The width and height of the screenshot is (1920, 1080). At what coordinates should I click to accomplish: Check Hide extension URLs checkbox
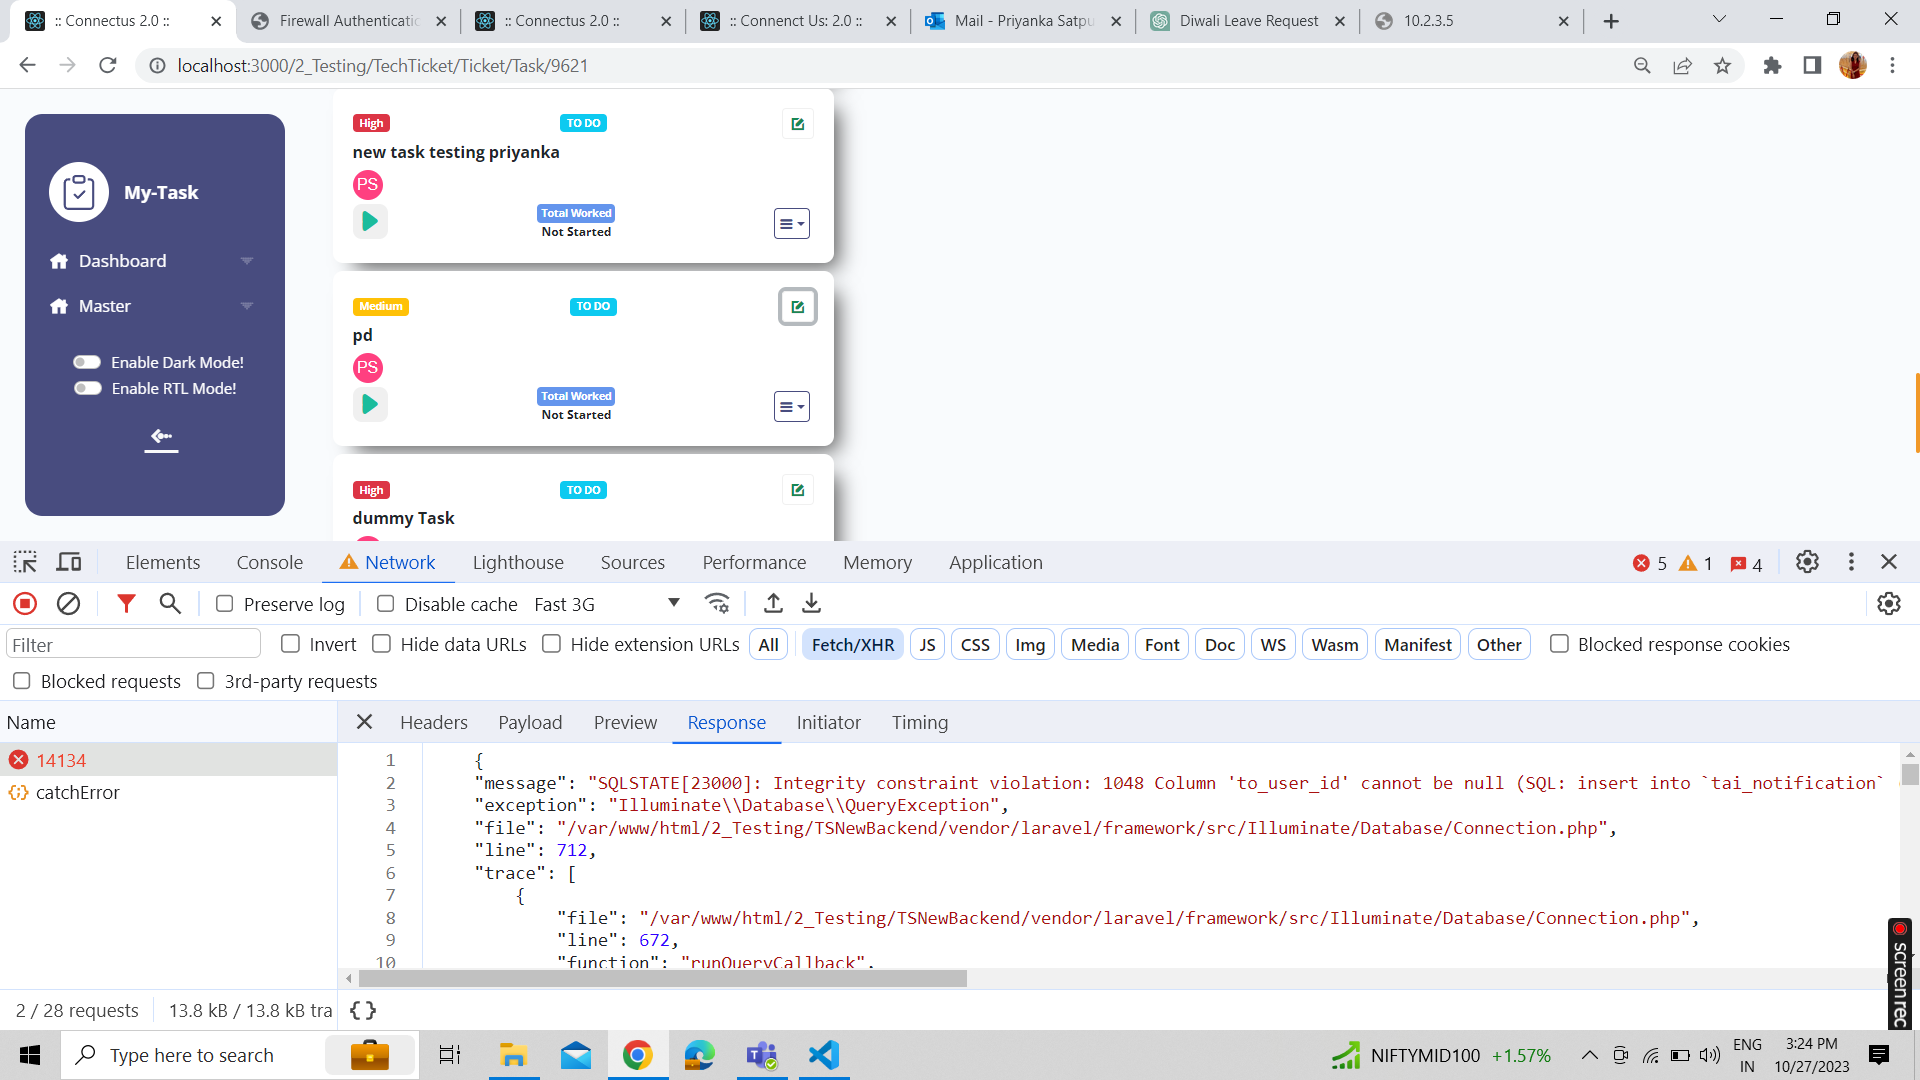point(551,644)
